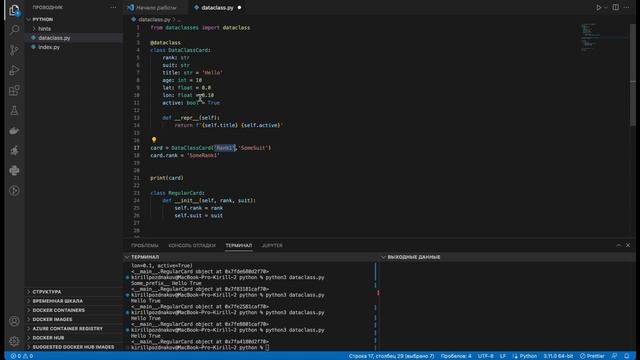
Task: Click dataclass.py in the breadcrumb
Action: pyautogui.click(x=154, y=19)
